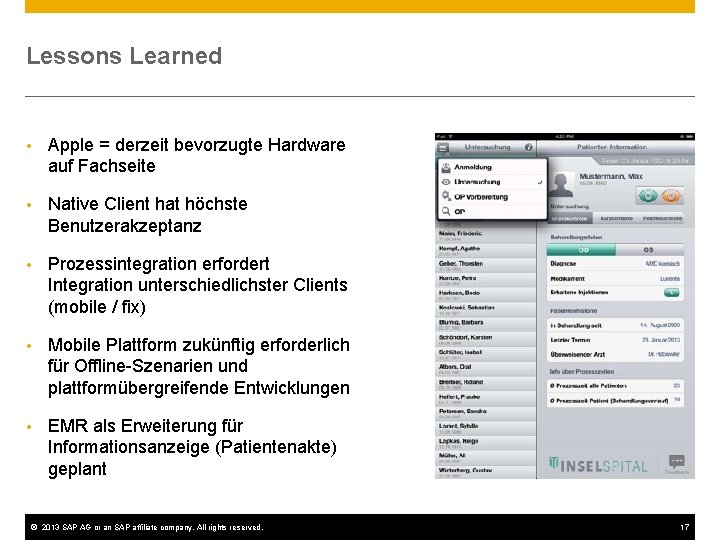Choose OP Vorbereitung in the popup menu

click(492, 197)
